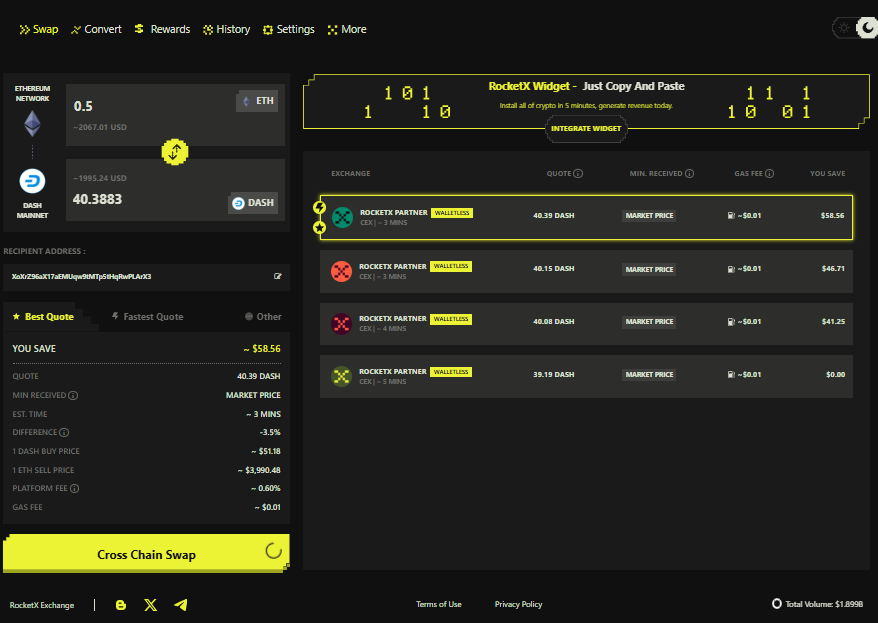Open the History menu item

[x=226, y=29]
